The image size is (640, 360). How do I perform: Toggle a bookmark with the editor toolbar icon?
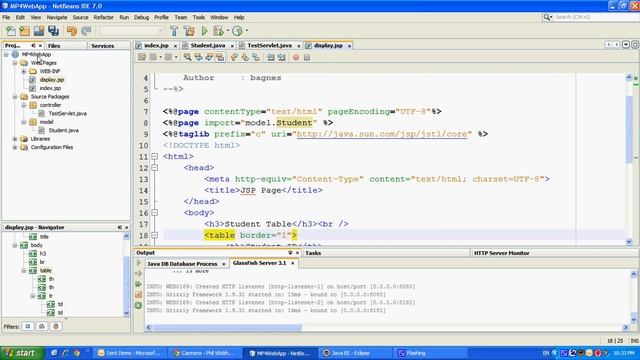256,57
